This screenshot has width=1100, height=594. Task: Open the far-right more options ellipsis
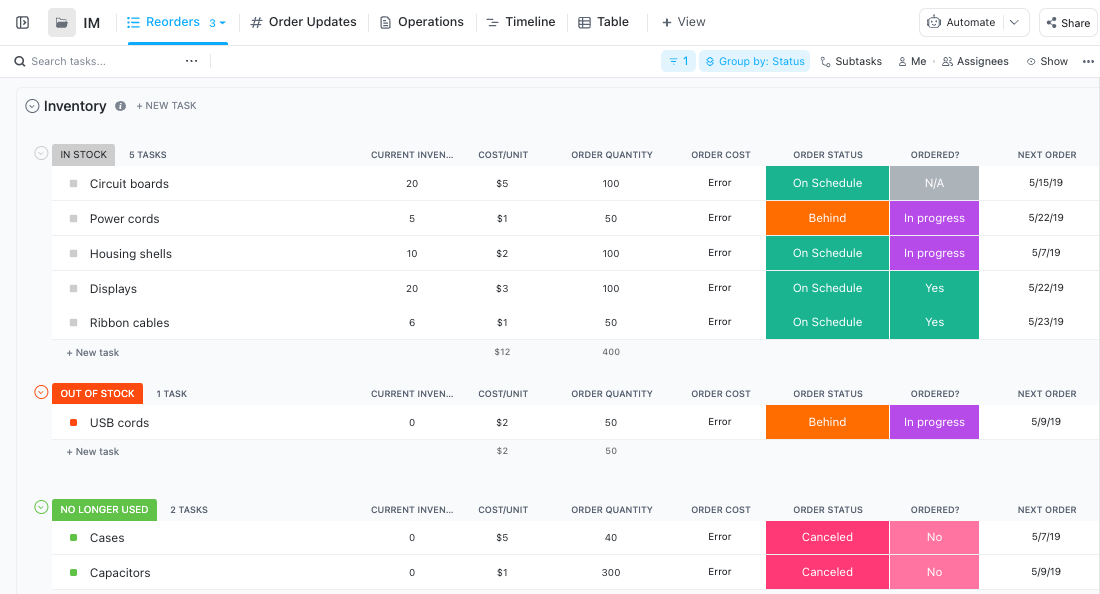(1088, 61)
